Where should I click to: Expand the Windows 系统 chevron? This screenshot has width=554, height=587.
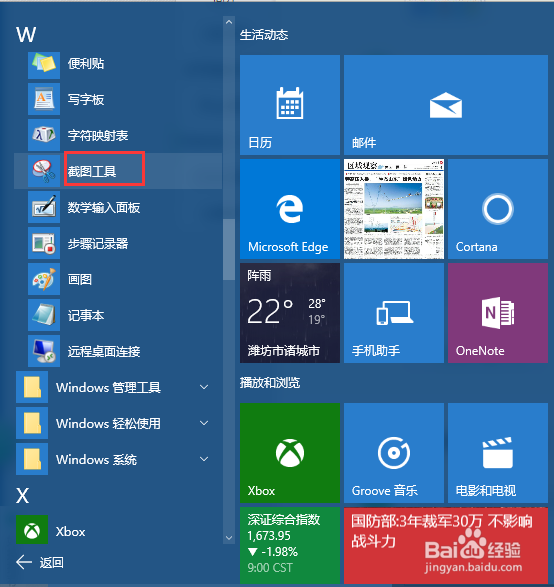coord(204,459)
